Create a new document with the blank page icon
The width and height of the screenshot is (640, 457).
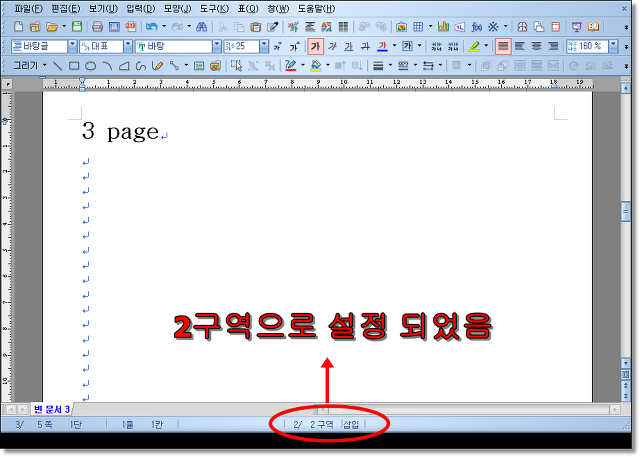tap(18, 27)
